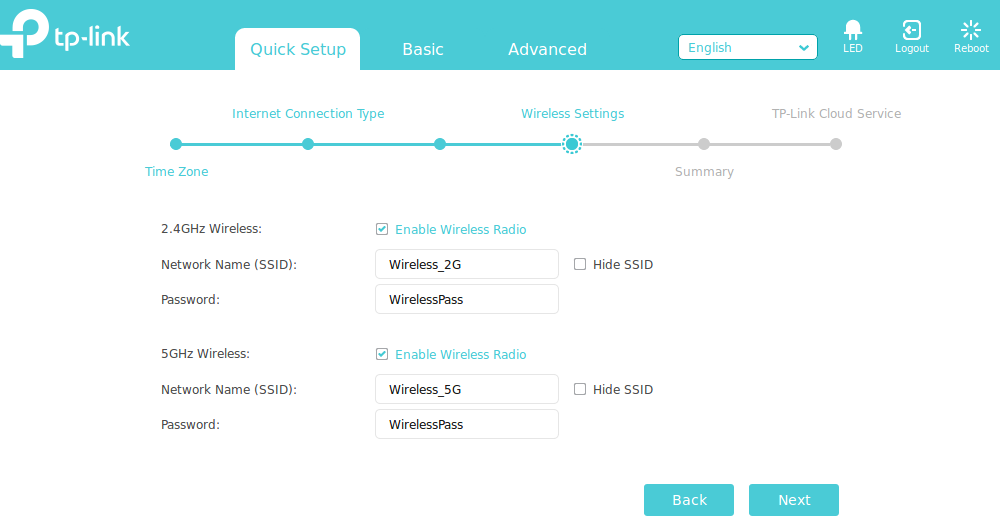Image resolution: width=1000 pixels, height=530 pixels.
Task: Click the TP-Link logo
Action: point(66,35)
